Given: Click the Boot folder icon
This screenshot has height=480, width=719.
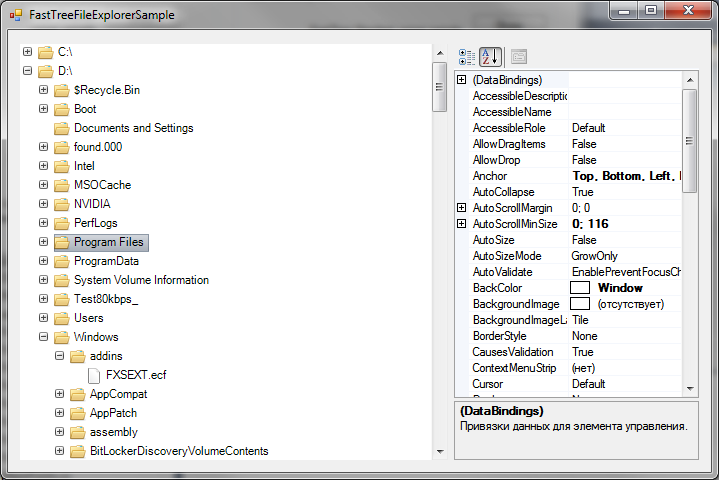Looking at the screenshot, I should (61, 109).
